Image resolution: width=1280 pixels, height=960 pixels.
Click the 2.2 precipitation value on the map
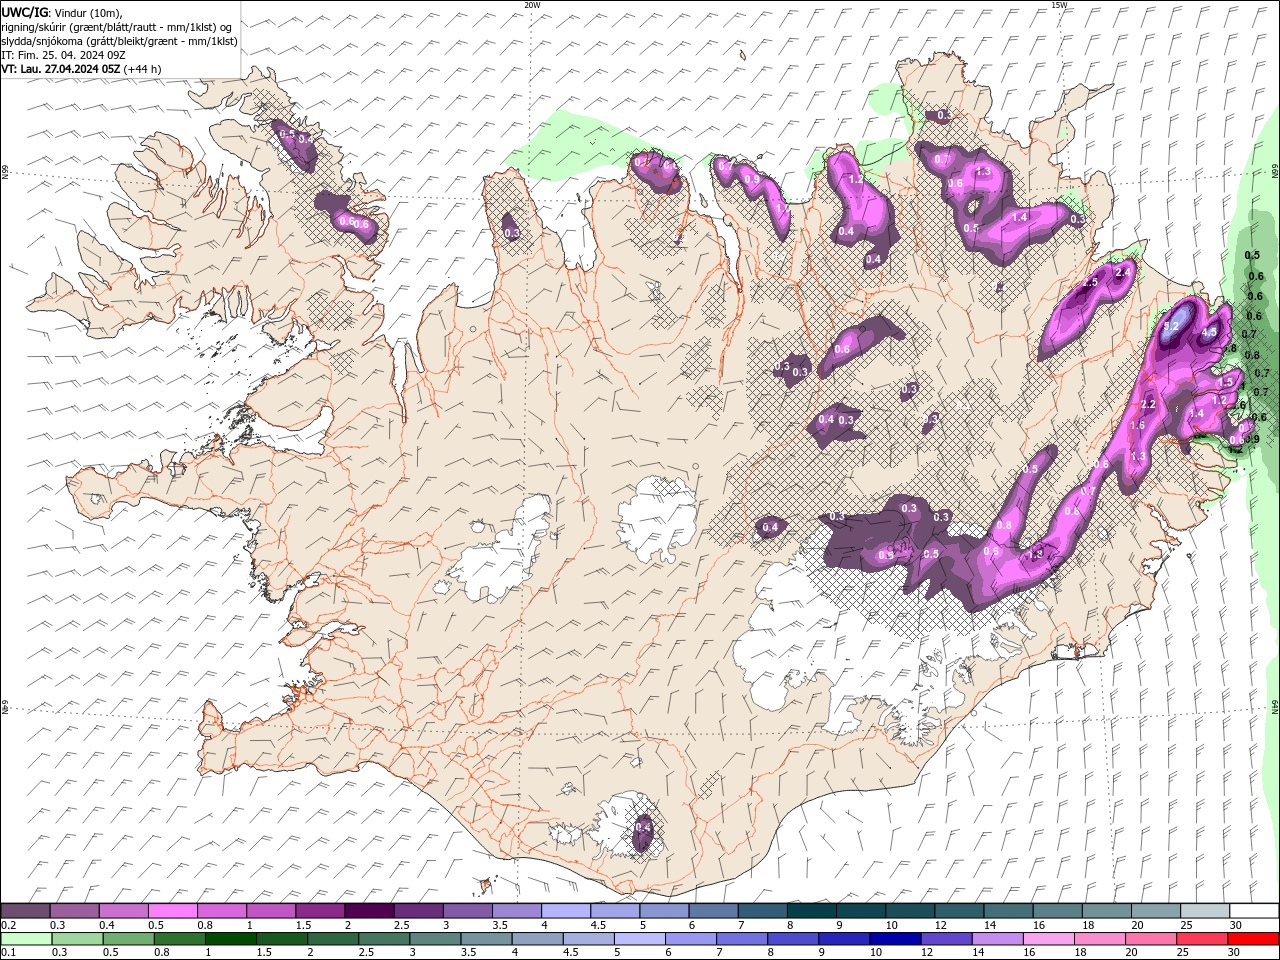(x=1148, y=405)
